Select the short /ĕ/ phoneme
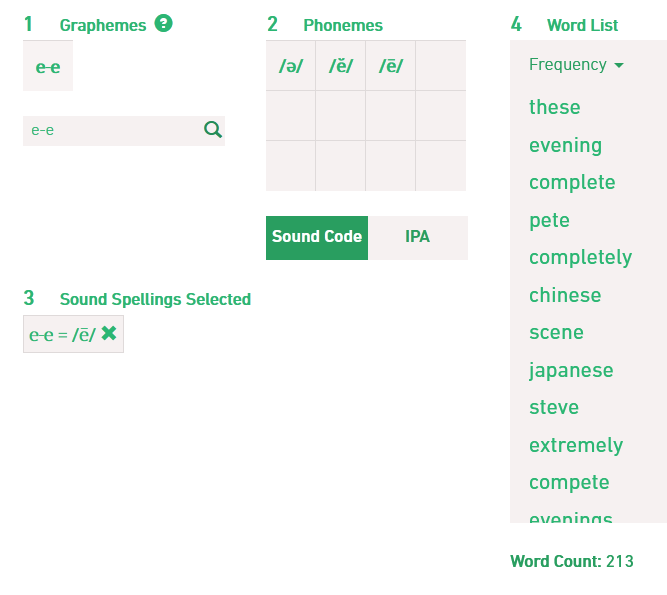 coord(341,66)
